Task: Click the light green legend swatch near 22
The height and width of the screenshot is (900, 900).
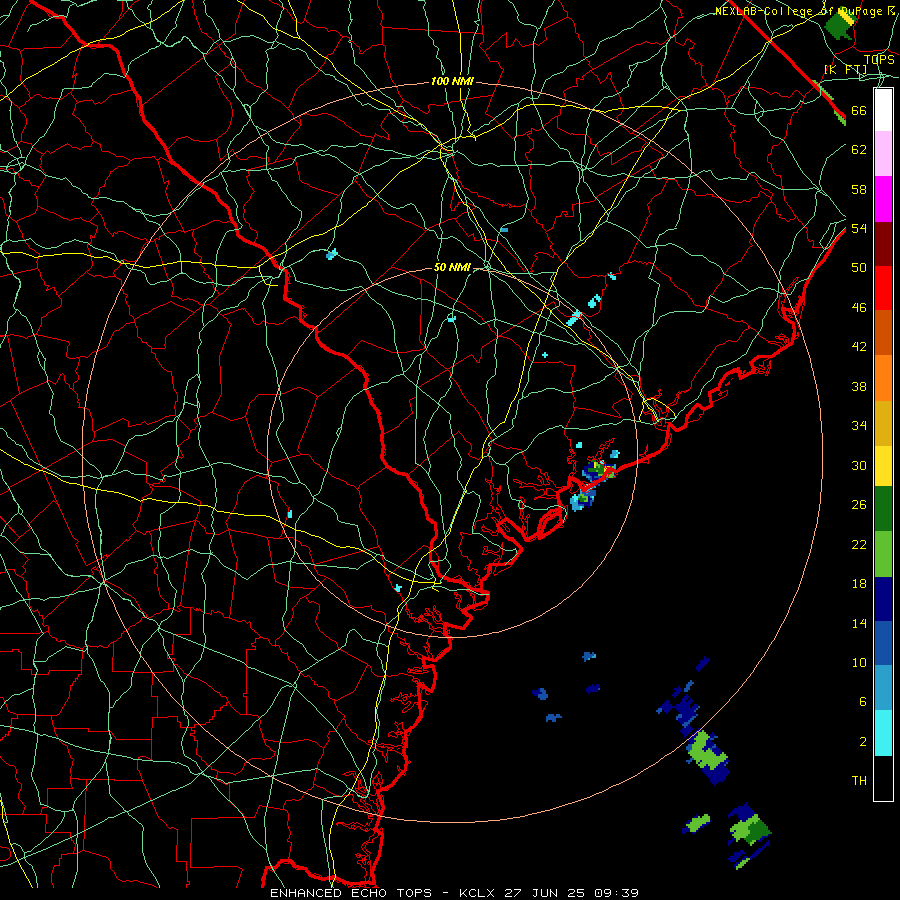Action: coord(883,554)
